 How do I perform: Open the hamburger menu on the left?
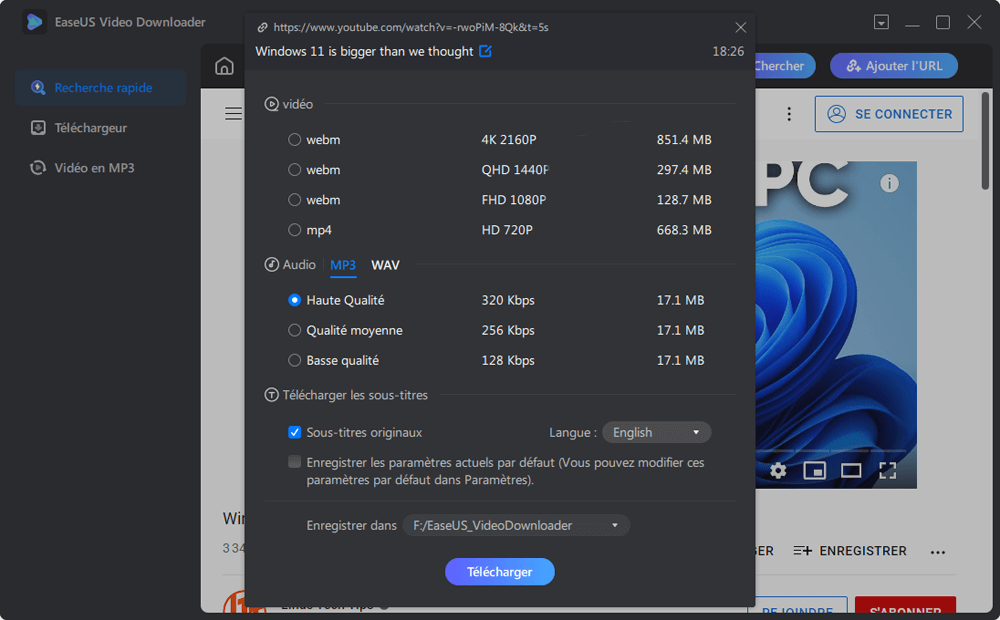(x=233, y=113)
